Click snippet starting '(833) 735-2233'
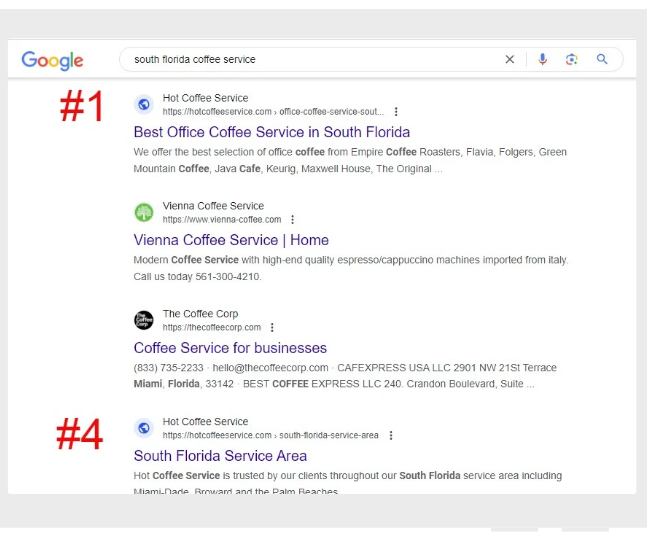This screenshot has height=536, width=647. pyautogui.click(x=345, y=376)
